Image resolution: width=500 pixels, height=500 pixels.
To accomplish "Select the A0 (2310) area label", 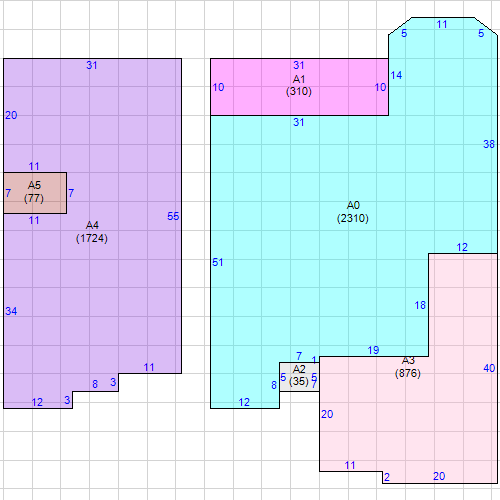I will [353, 212].
